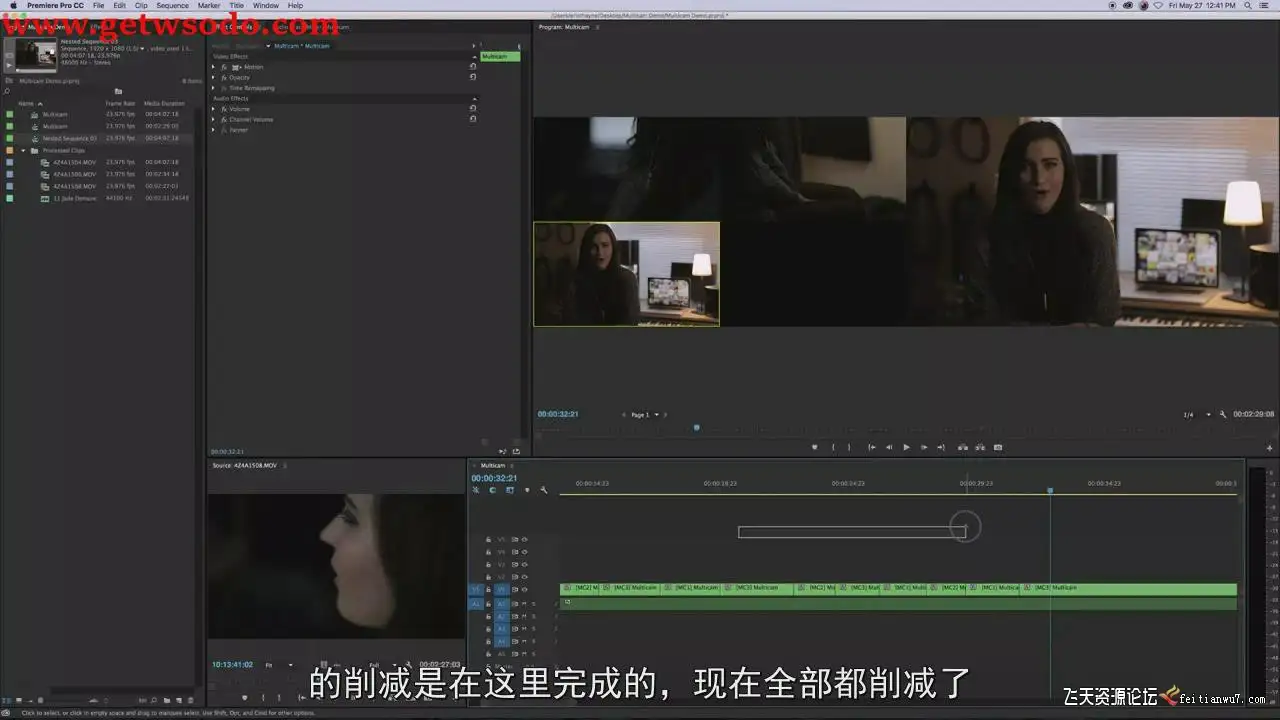Image resolution: width=1280 pixels, height=720 pixels.
Task: Click Export Frame camera icon
Action: [998, 447]
